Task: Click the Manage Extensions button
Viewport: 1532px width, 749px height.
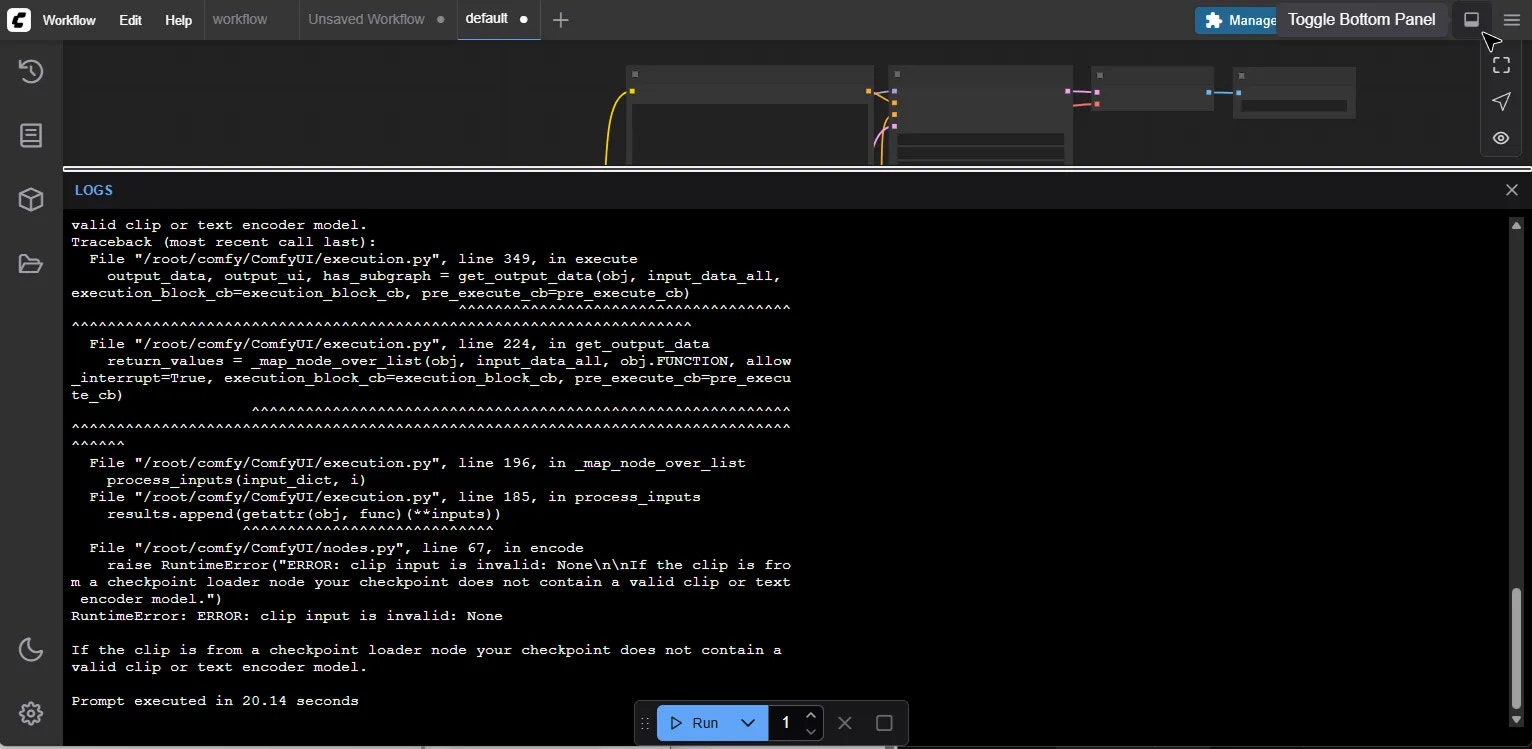Action: 1236,19
